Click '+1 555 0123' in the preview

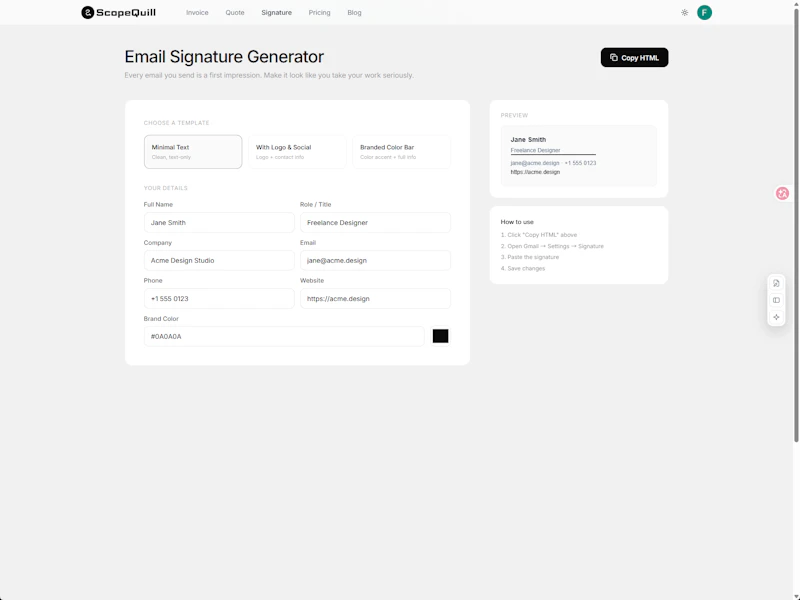580,163
